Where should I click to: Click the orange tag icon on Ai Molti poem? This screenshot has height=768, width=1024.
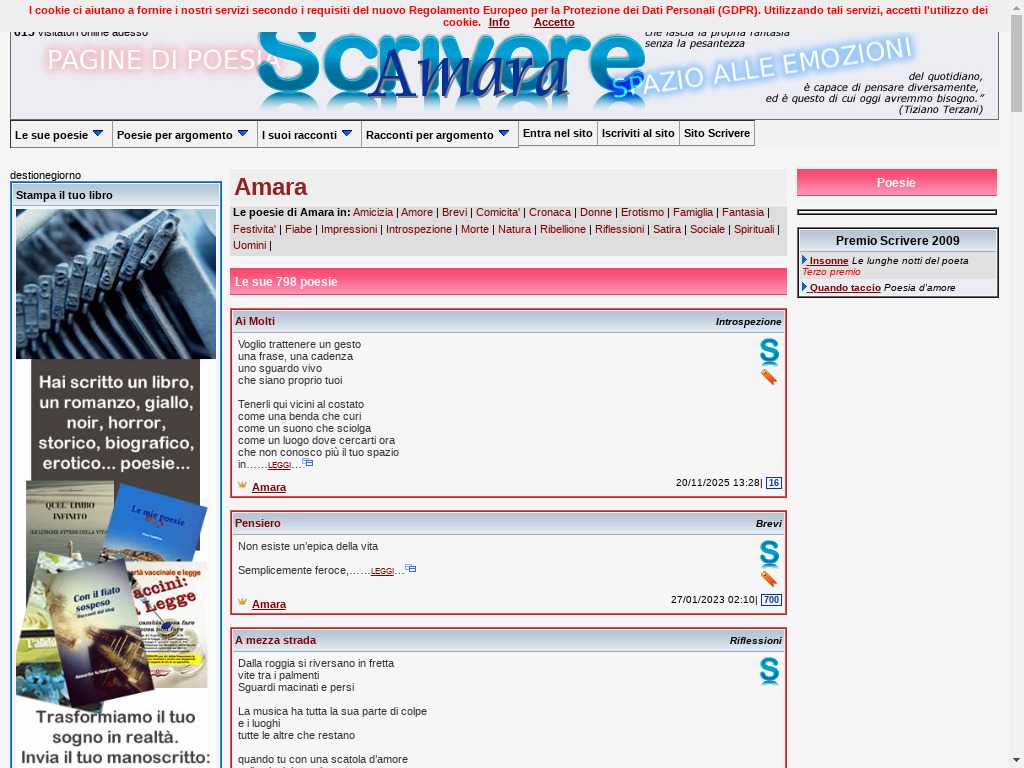[768, 377]
